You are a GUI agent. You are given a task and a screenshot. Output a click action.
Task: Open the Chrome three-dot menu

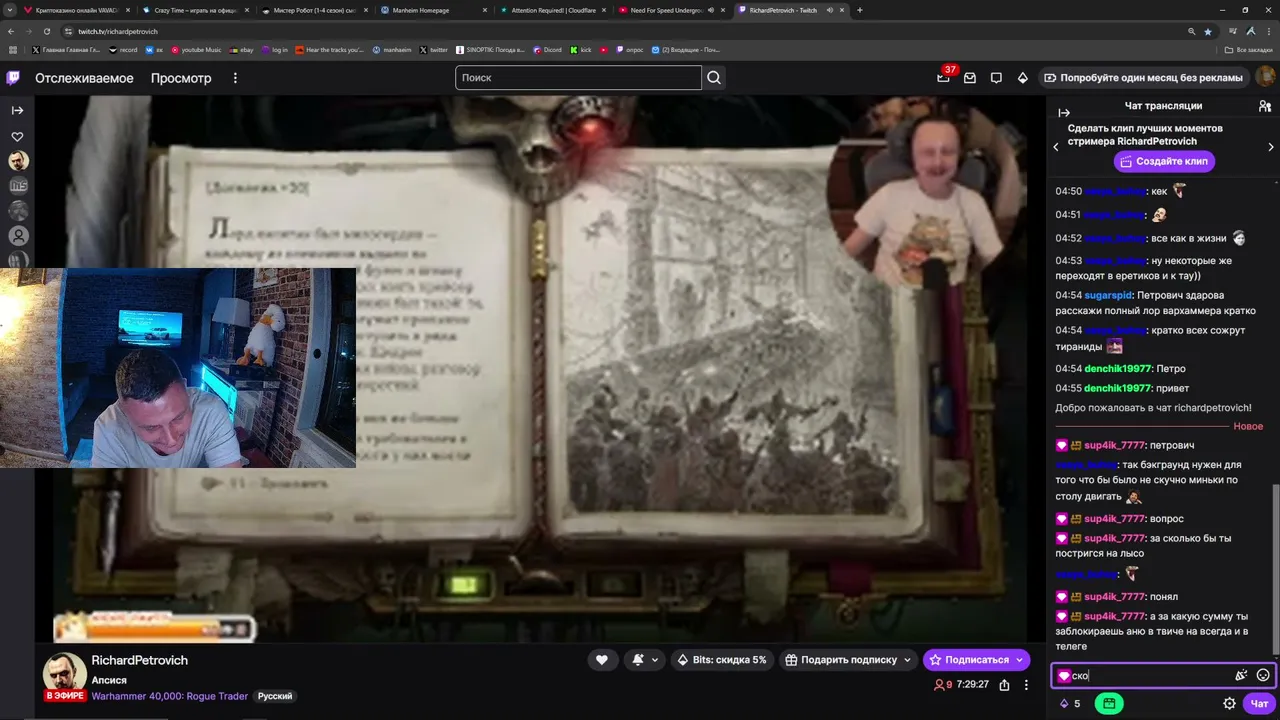point(1271,31)
